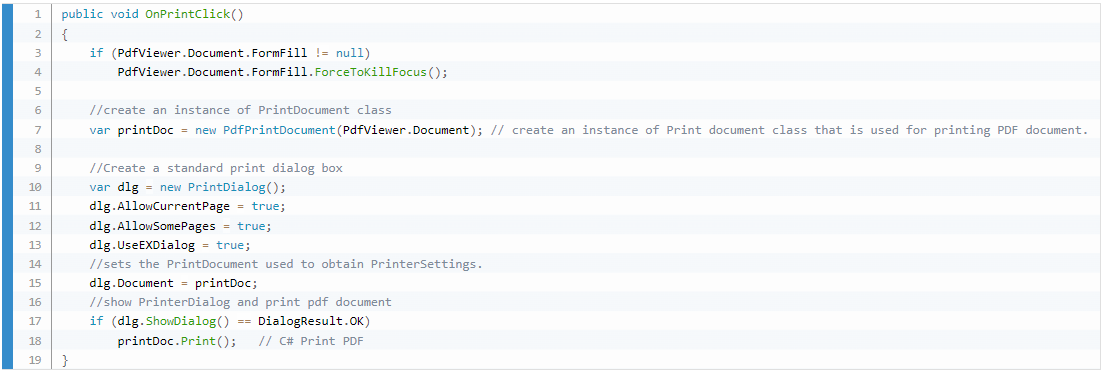The image size is (1106, 375).
Task: Click the comment 'Create a standard print dialog box'
Action: pyautogui.click(x=217, y=168)
